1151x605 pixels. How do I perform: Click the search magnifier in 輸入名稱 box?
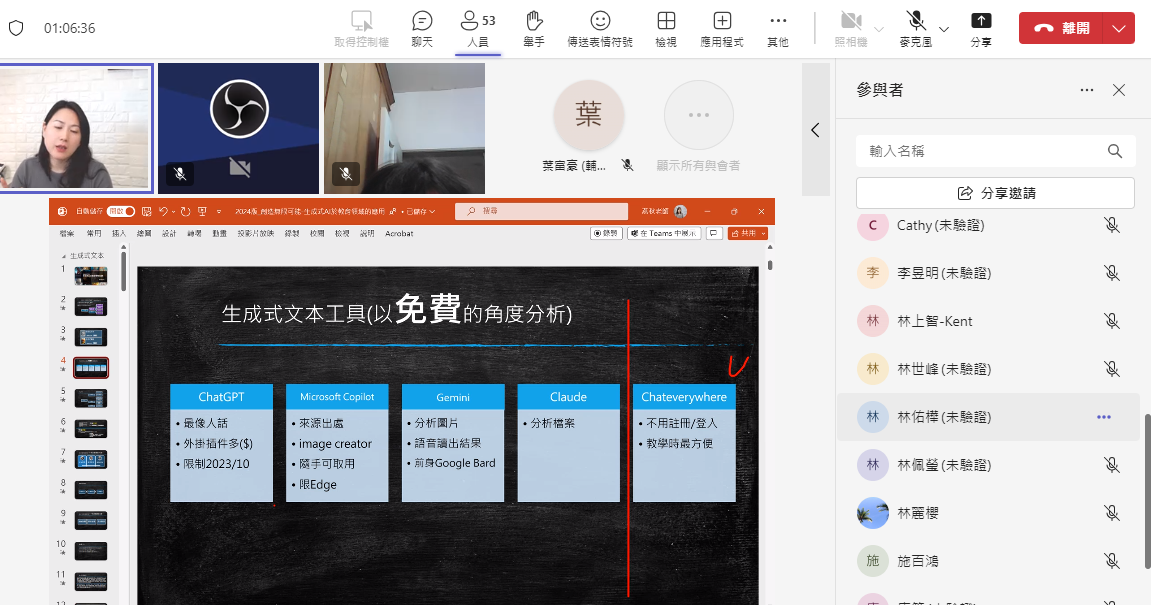point(1114,151)
